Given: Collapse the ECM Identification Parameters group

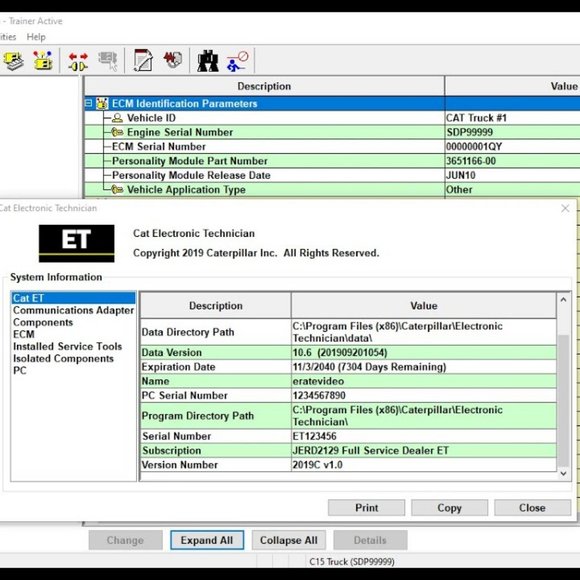Looking at the screenshot, I should pyautogui.click(x=88, y=103).
